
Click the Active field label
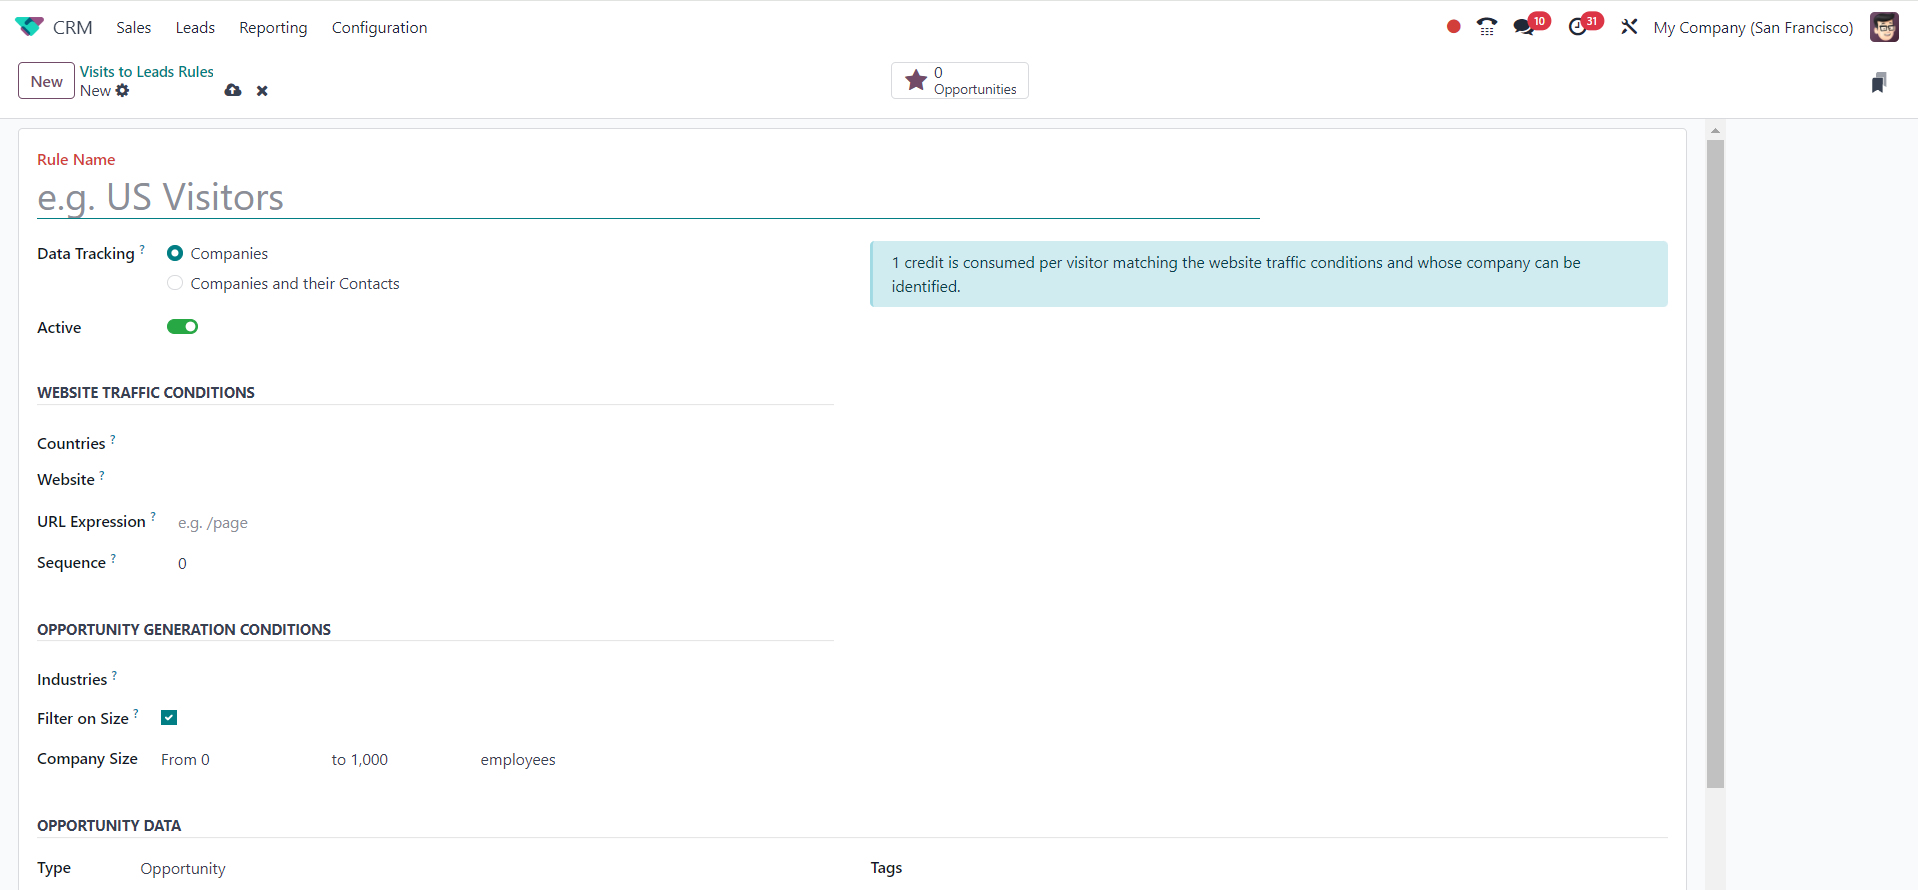[x=59, y=328]
